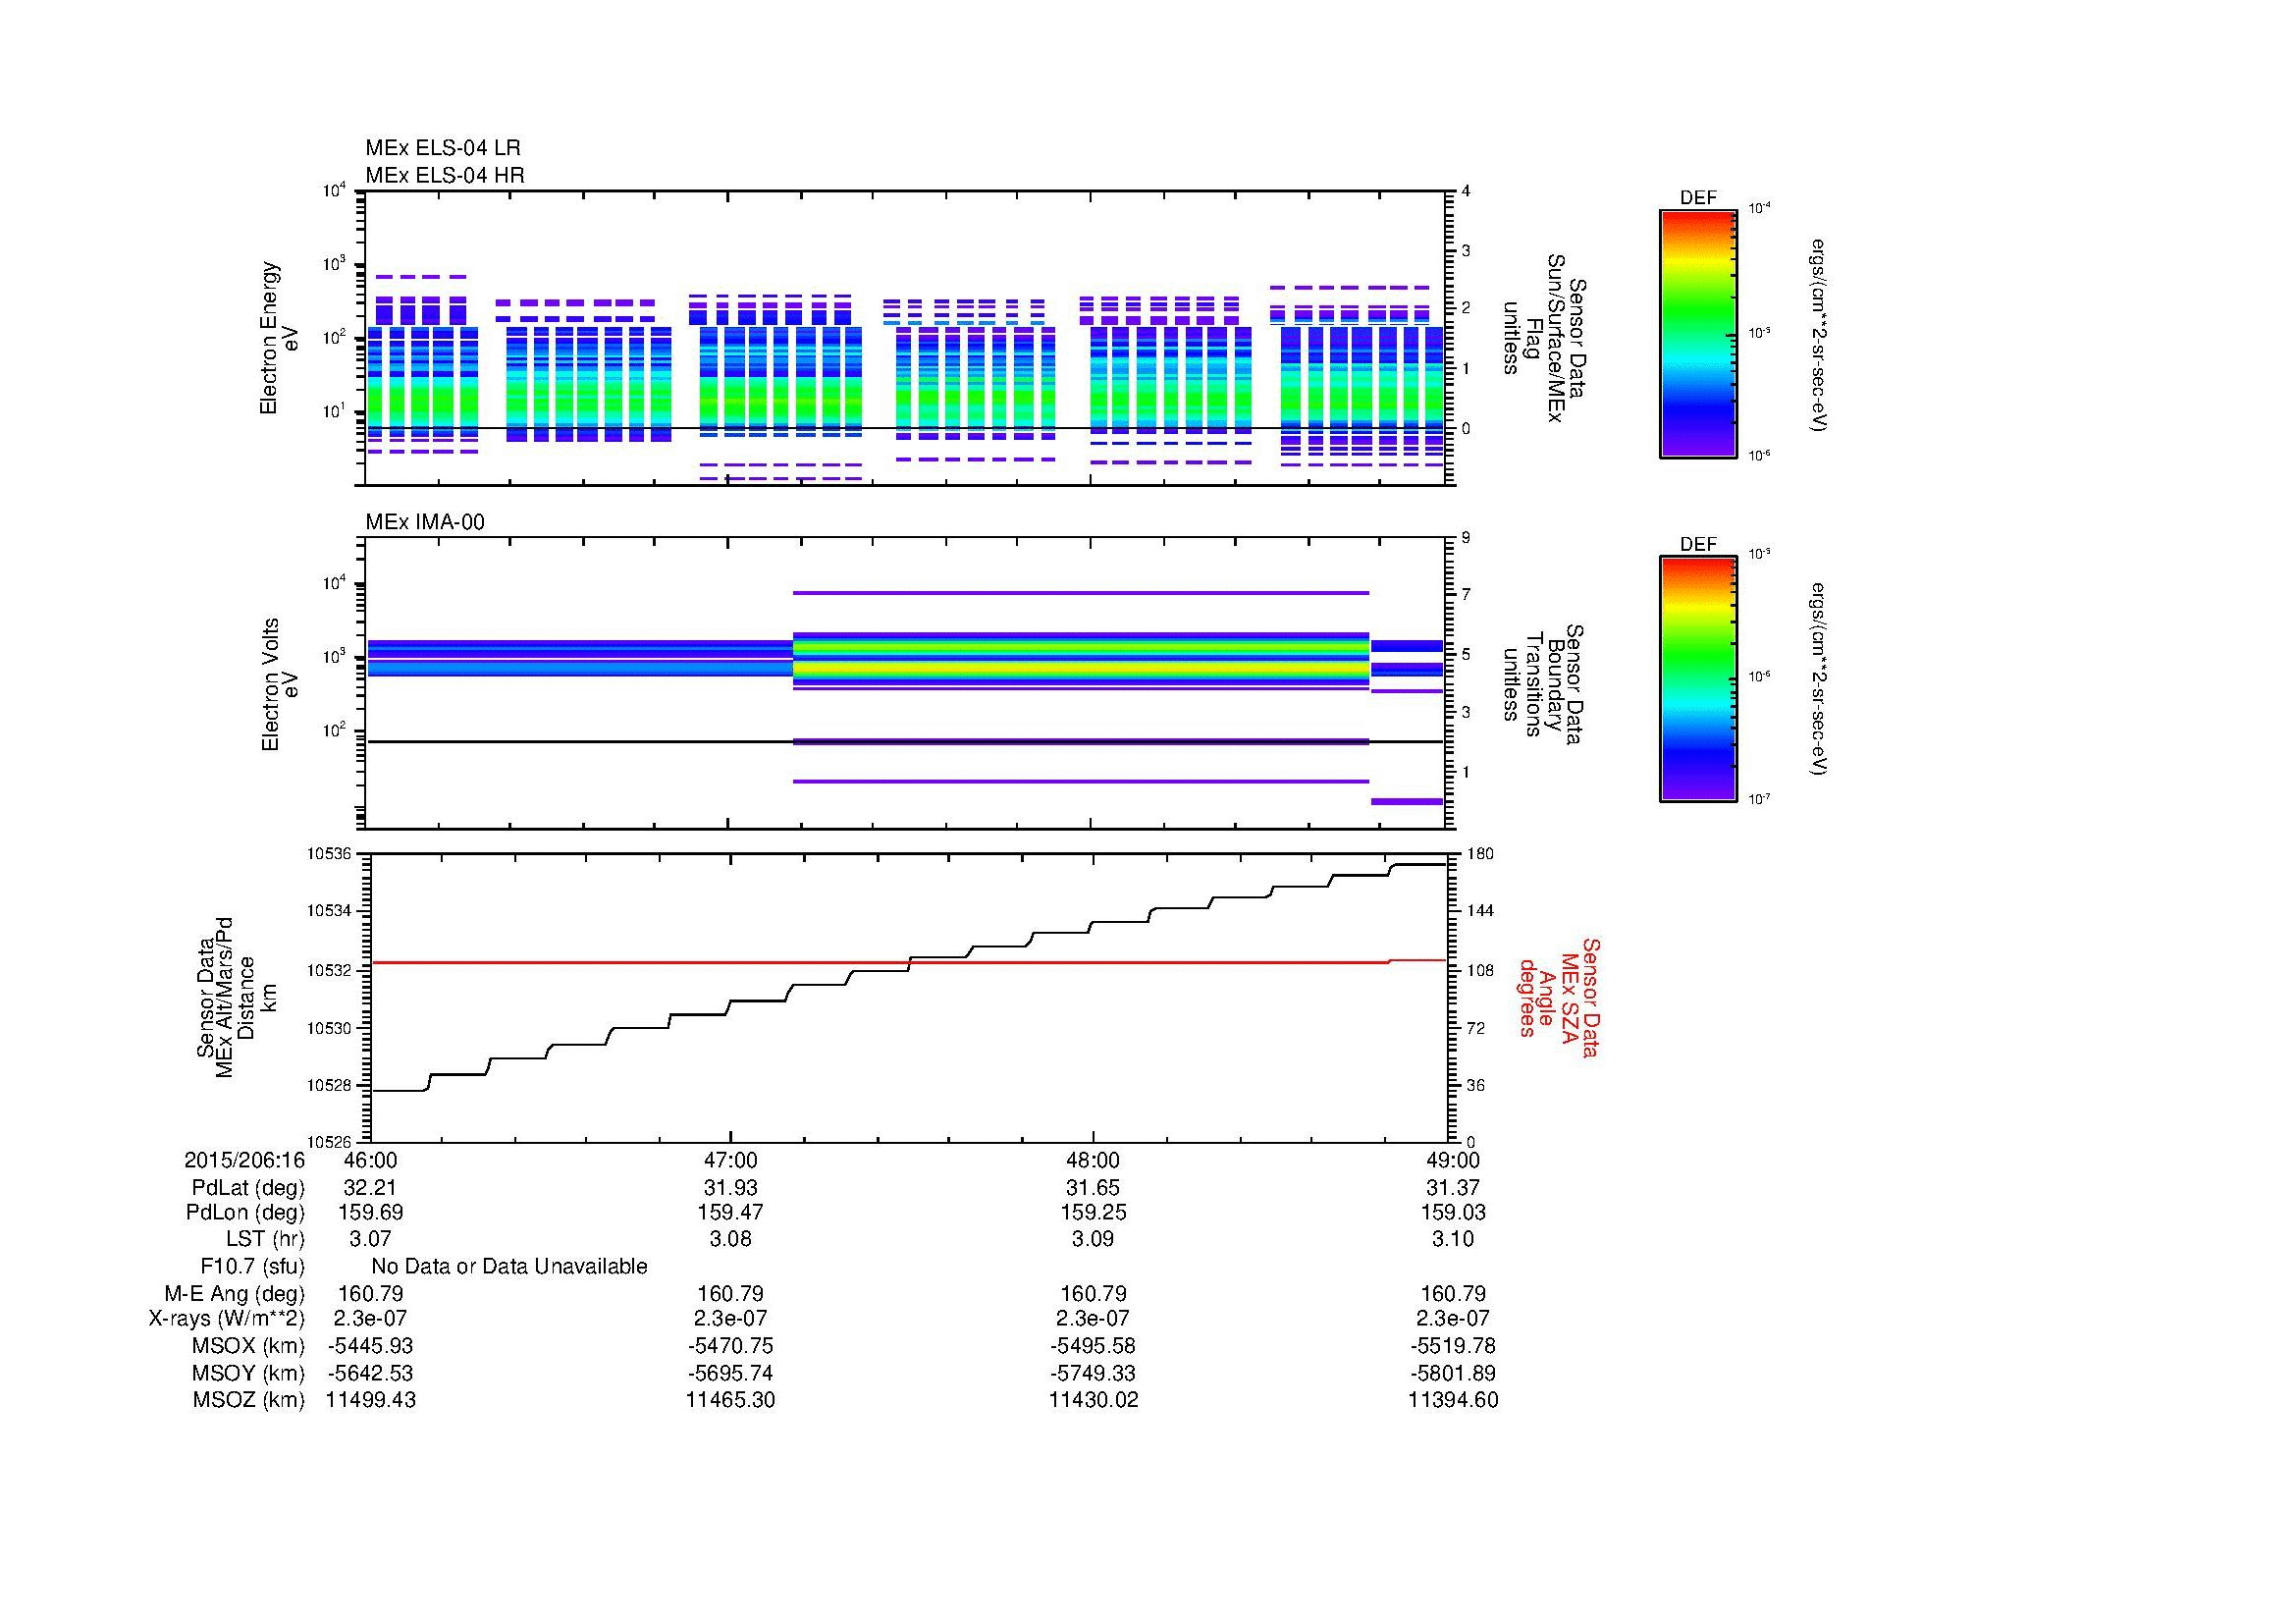Image resolution: width=2296 pixels, height=1623 pixels.
Task: Click the MSOY value -5749.33
Action: pos(1093,1373)
